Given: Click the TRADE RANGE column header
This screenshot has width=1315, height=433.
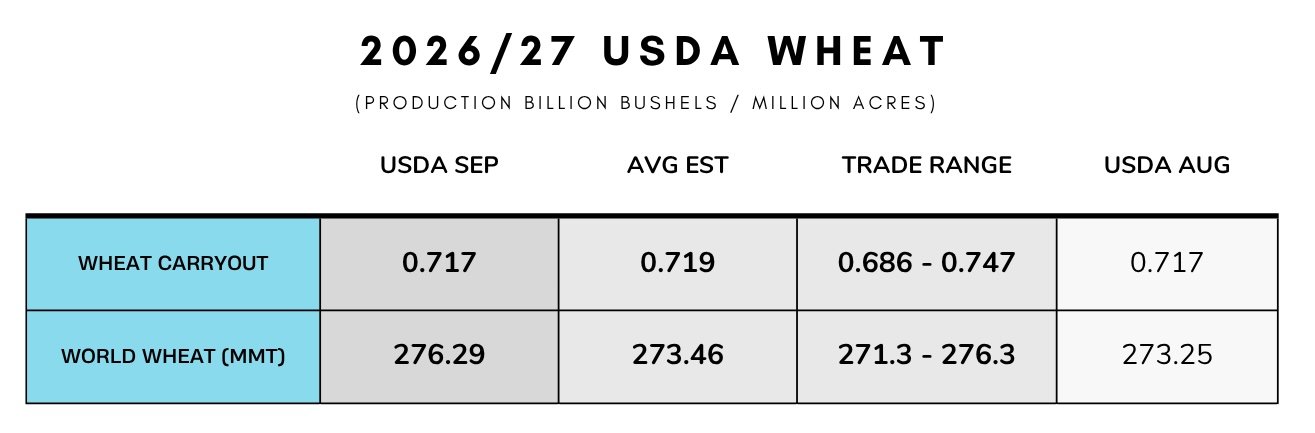Looking at the screenshot, I should (926, 166).
